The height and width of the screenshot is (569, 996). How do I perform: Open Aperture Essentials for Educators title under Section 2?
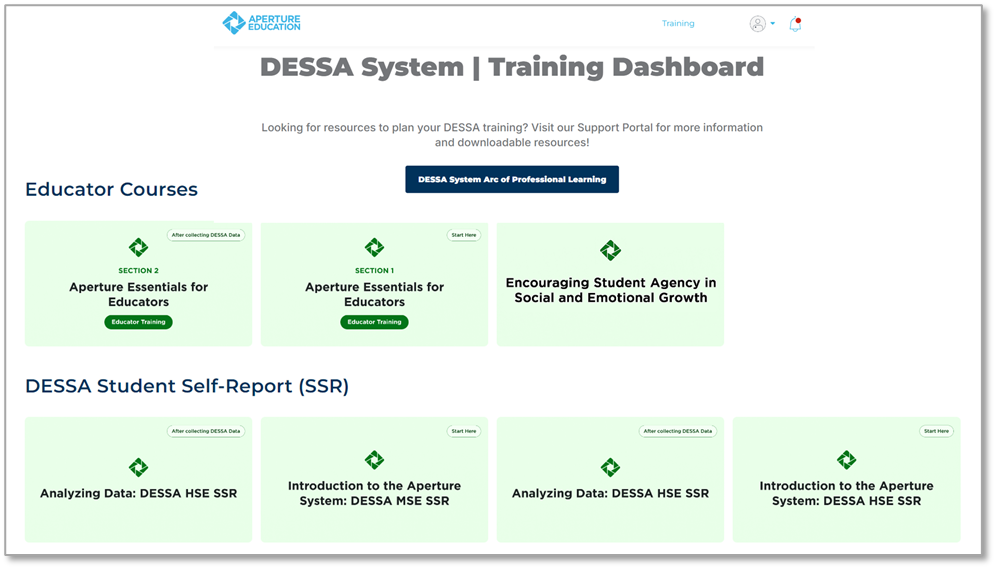coord(138,294)
